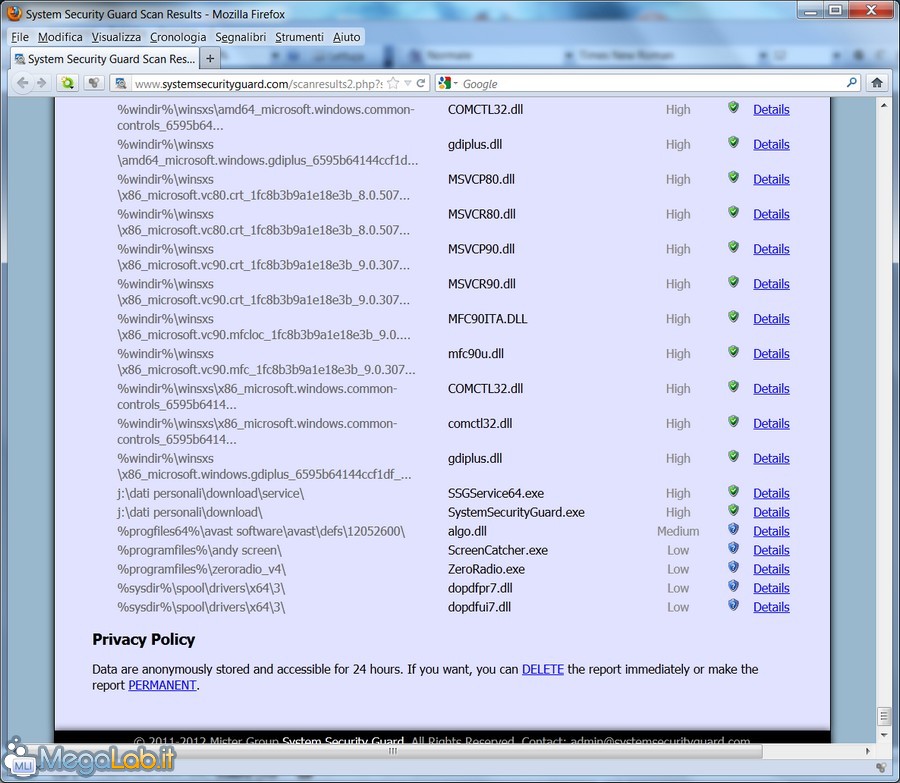Select the ScreenCatcher.exe file name
The width and height of the screenshot is (900, 783).
coord(498,551)
